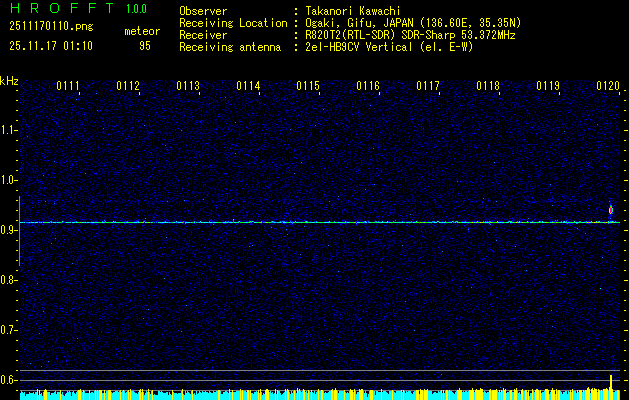The height and width of the screenshot is (400, 629).
Task: Click the green carrier line in spectrogram
Action: tap(320, 222)
